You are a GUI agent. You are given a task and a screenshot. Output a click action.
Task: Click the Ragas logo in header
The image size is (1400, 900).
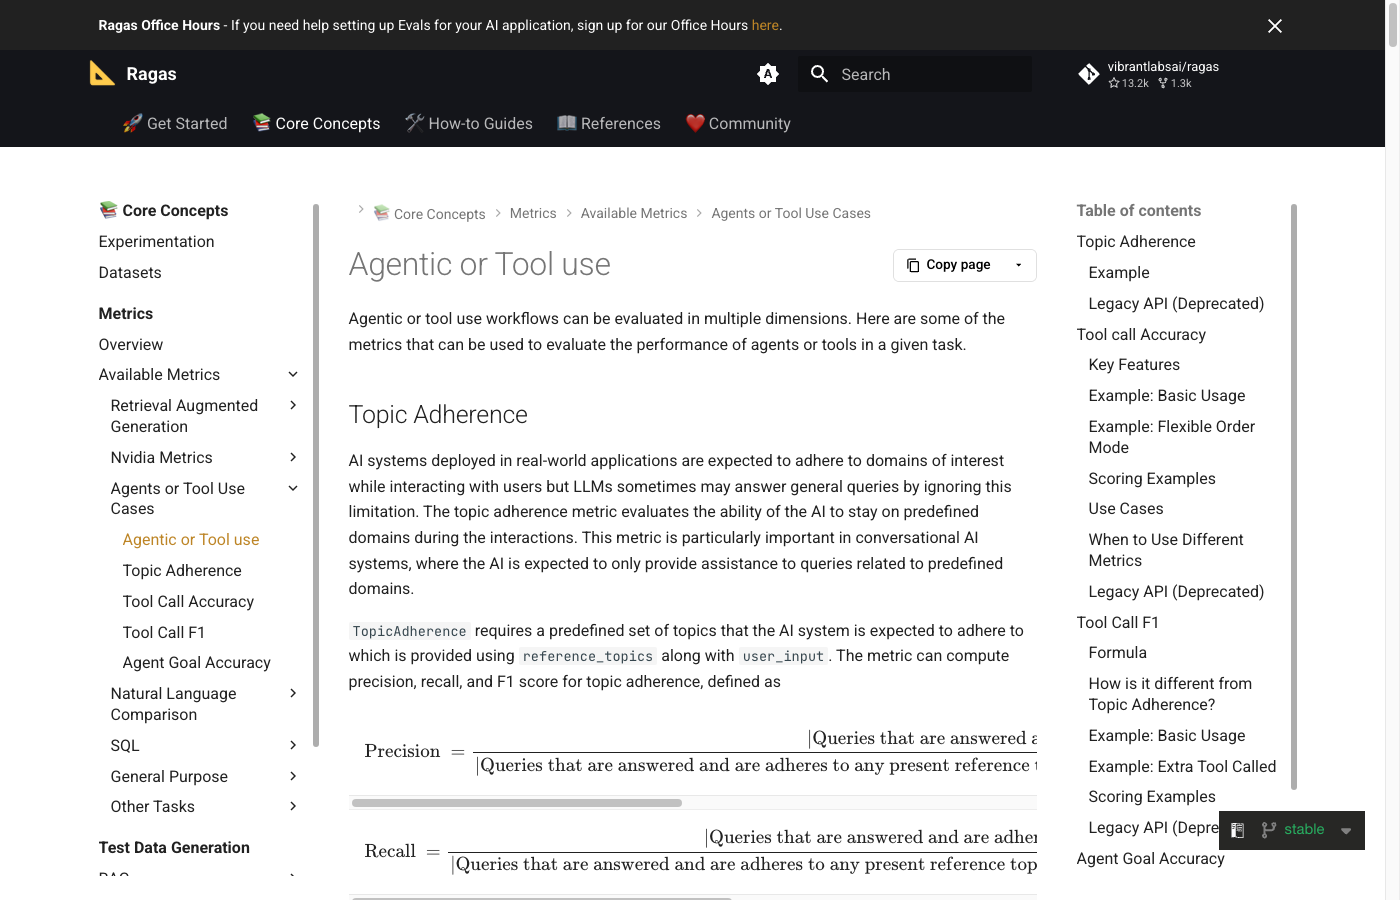101,73
